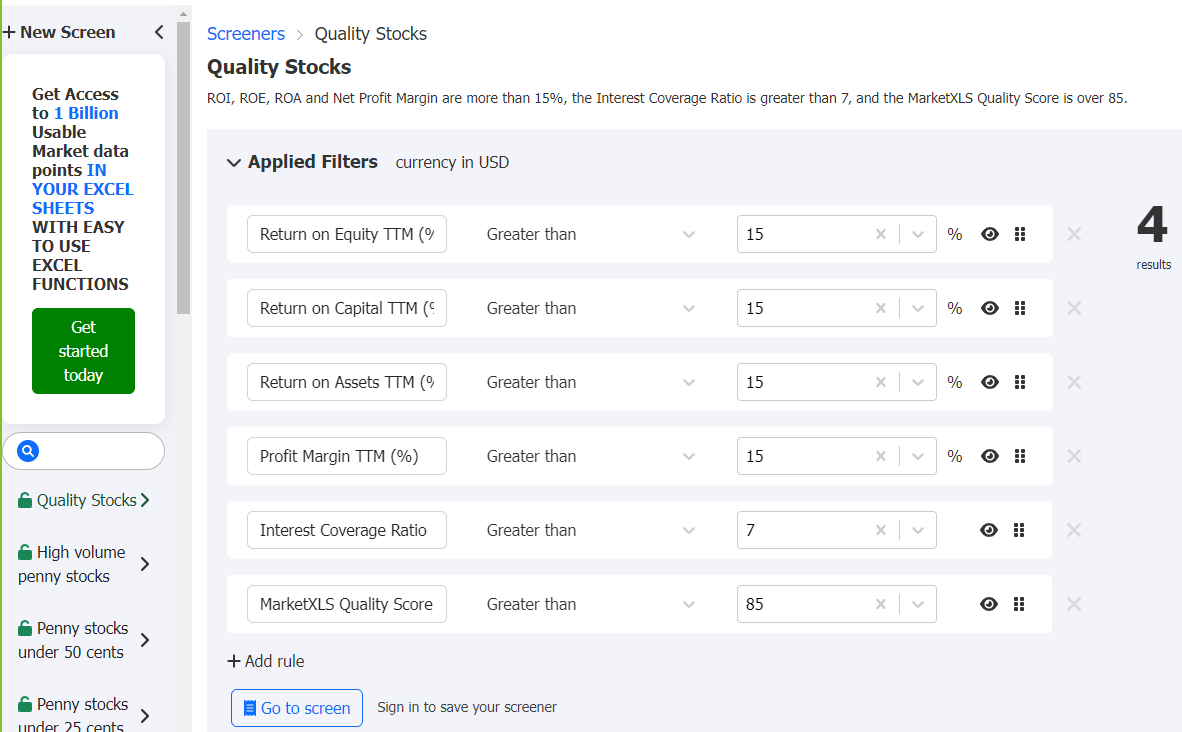Image resolution: width=1182 pixels, height=732 pixels.
Task: Toggle the eye icon on the MarketXLS Quality Score row
Action: 989,604
